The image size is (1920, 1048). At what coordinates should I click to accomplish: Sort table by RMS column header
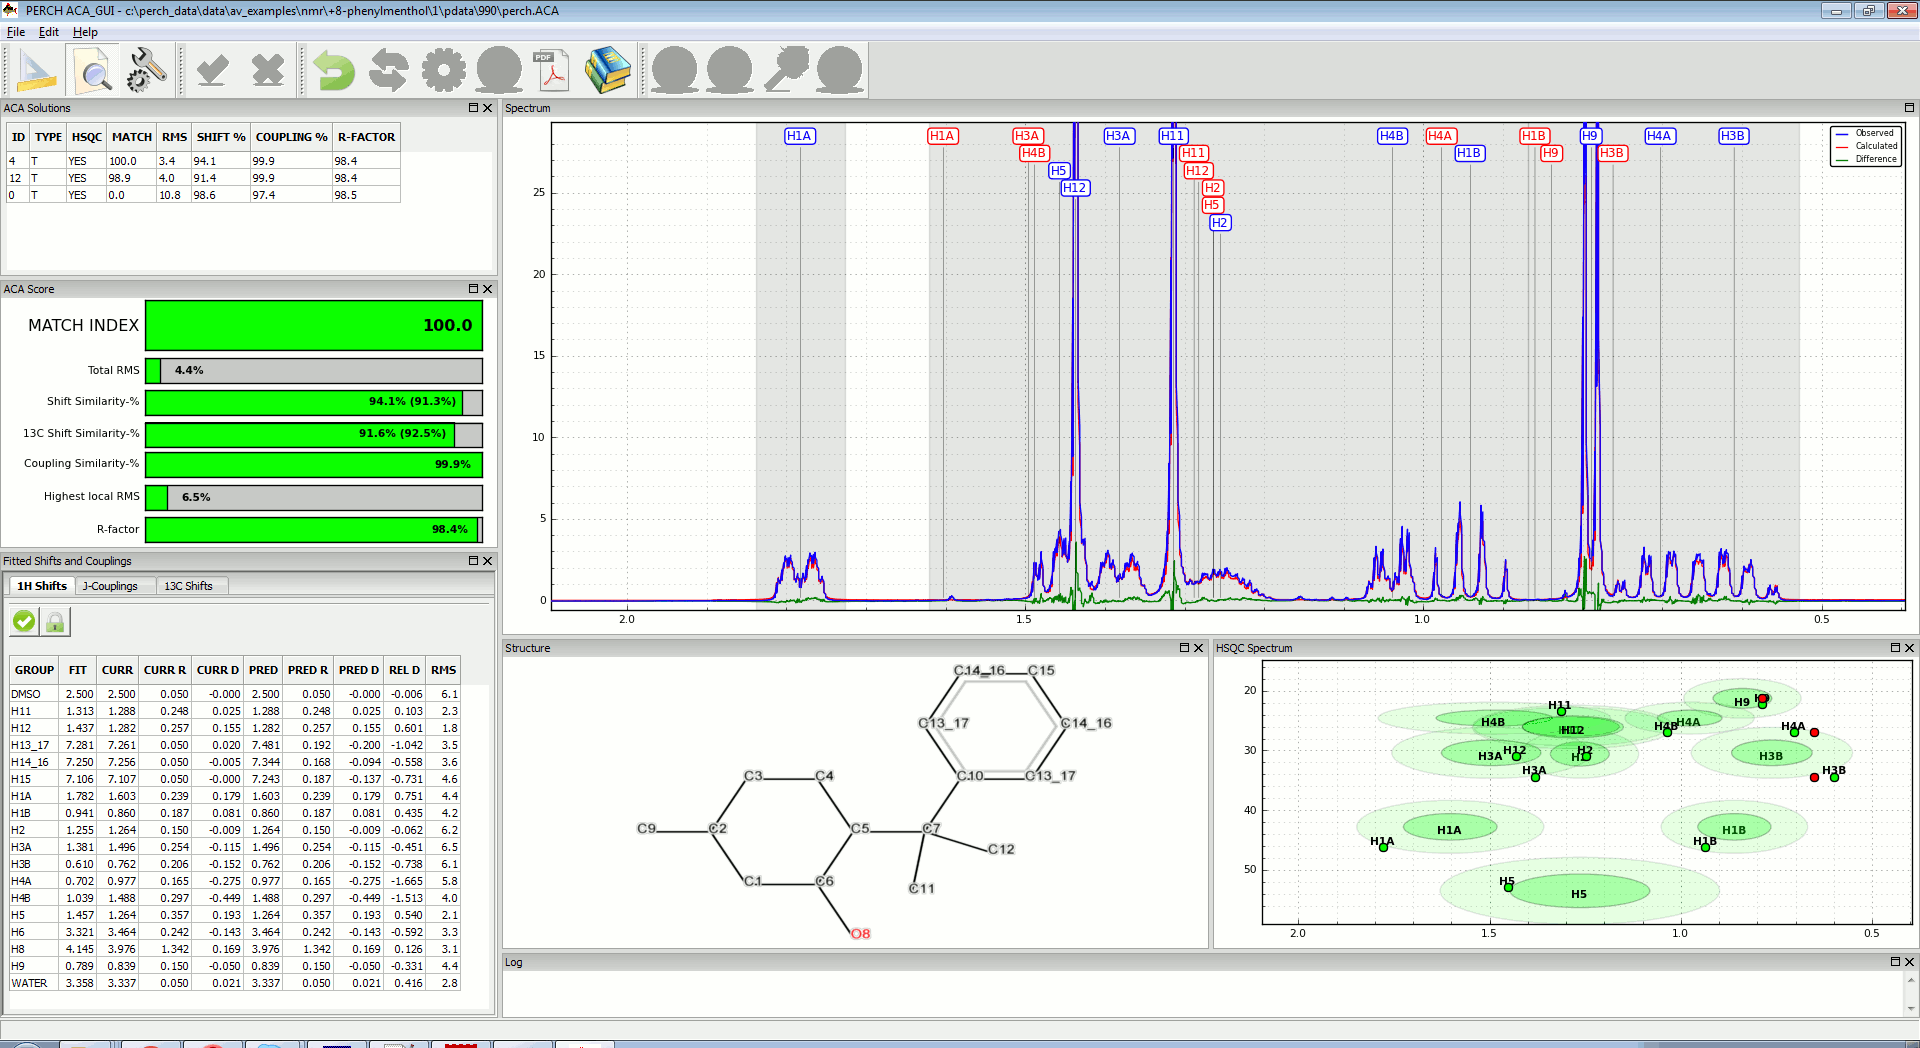tap(174, 137)
